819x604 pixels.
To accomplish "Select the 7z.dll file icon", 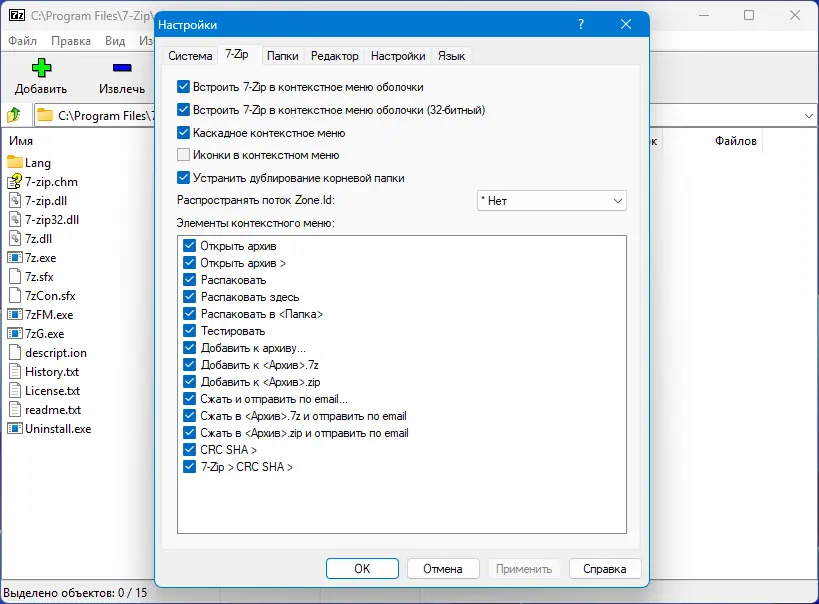I will click(15, 238).
